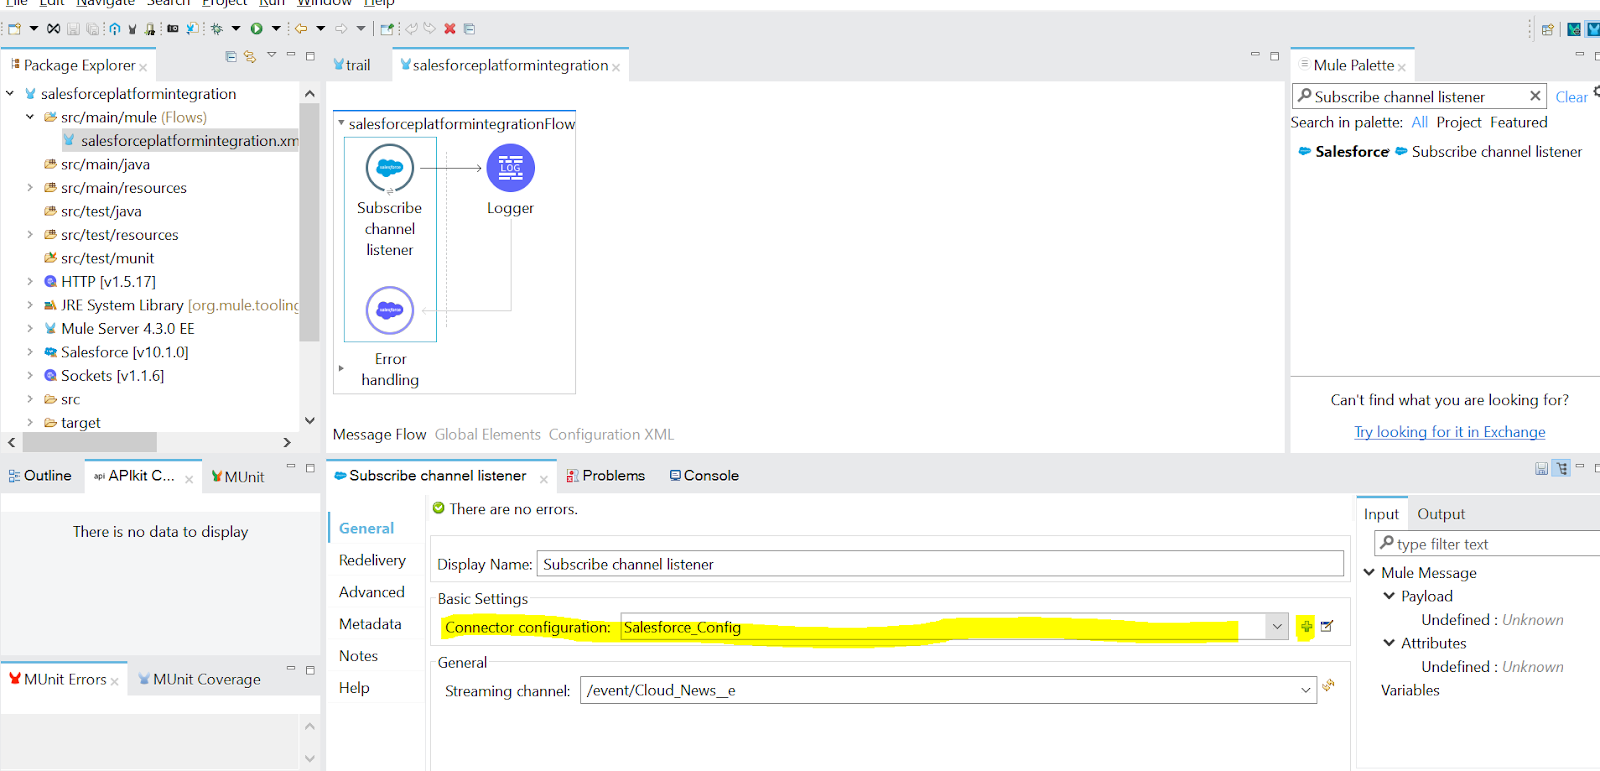Click the edit connector configuration icon
This screenshot has width=1600, height=771.
[1327, 626]
